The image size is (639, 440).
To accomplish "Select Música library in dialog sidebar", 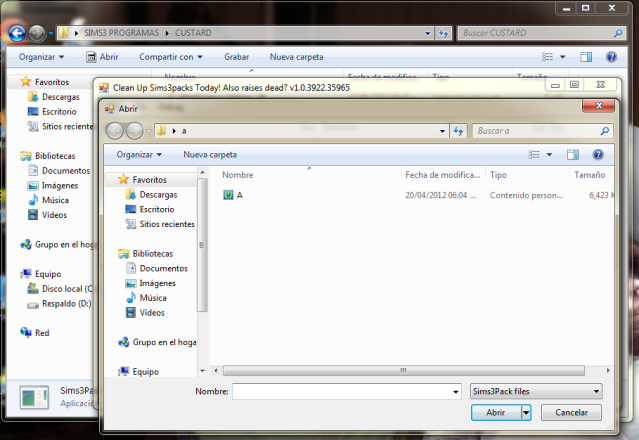I will coord(152,298).
